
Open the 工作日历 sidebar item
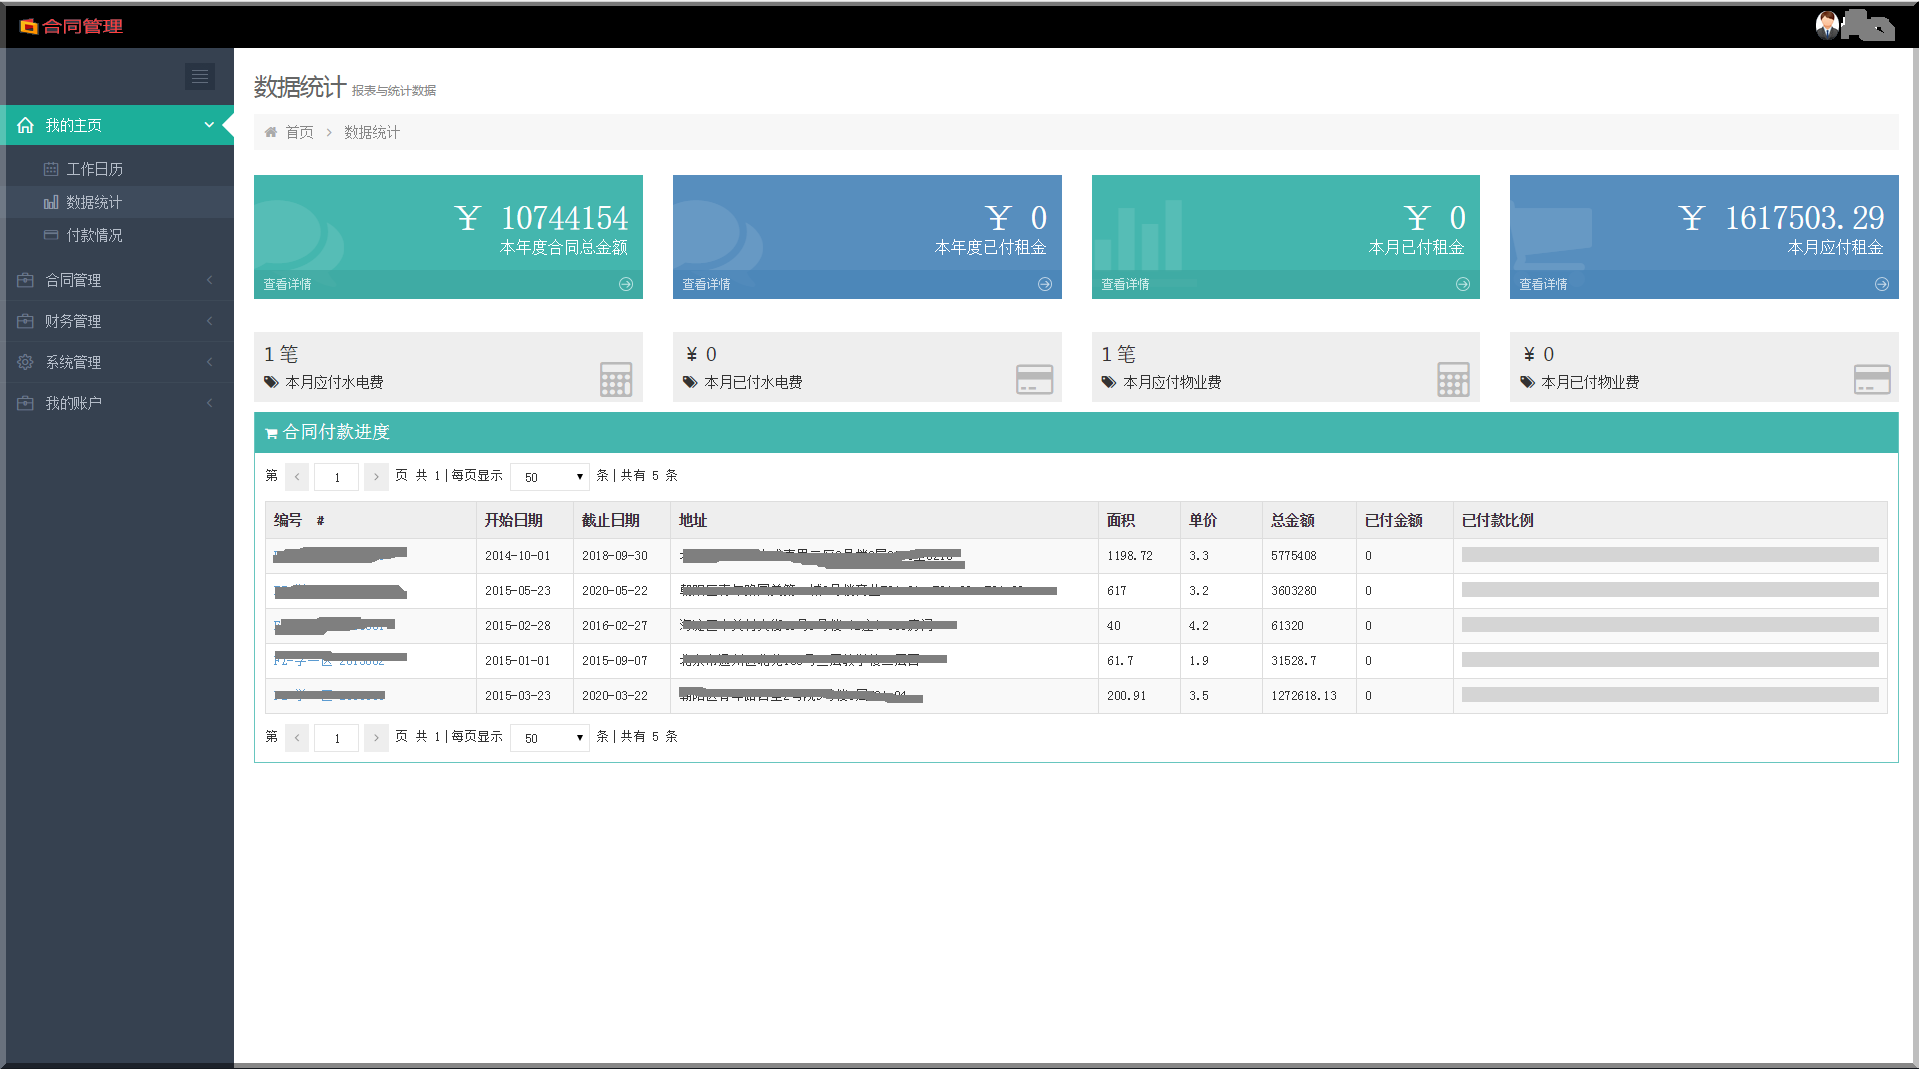[x=94, y=169]
